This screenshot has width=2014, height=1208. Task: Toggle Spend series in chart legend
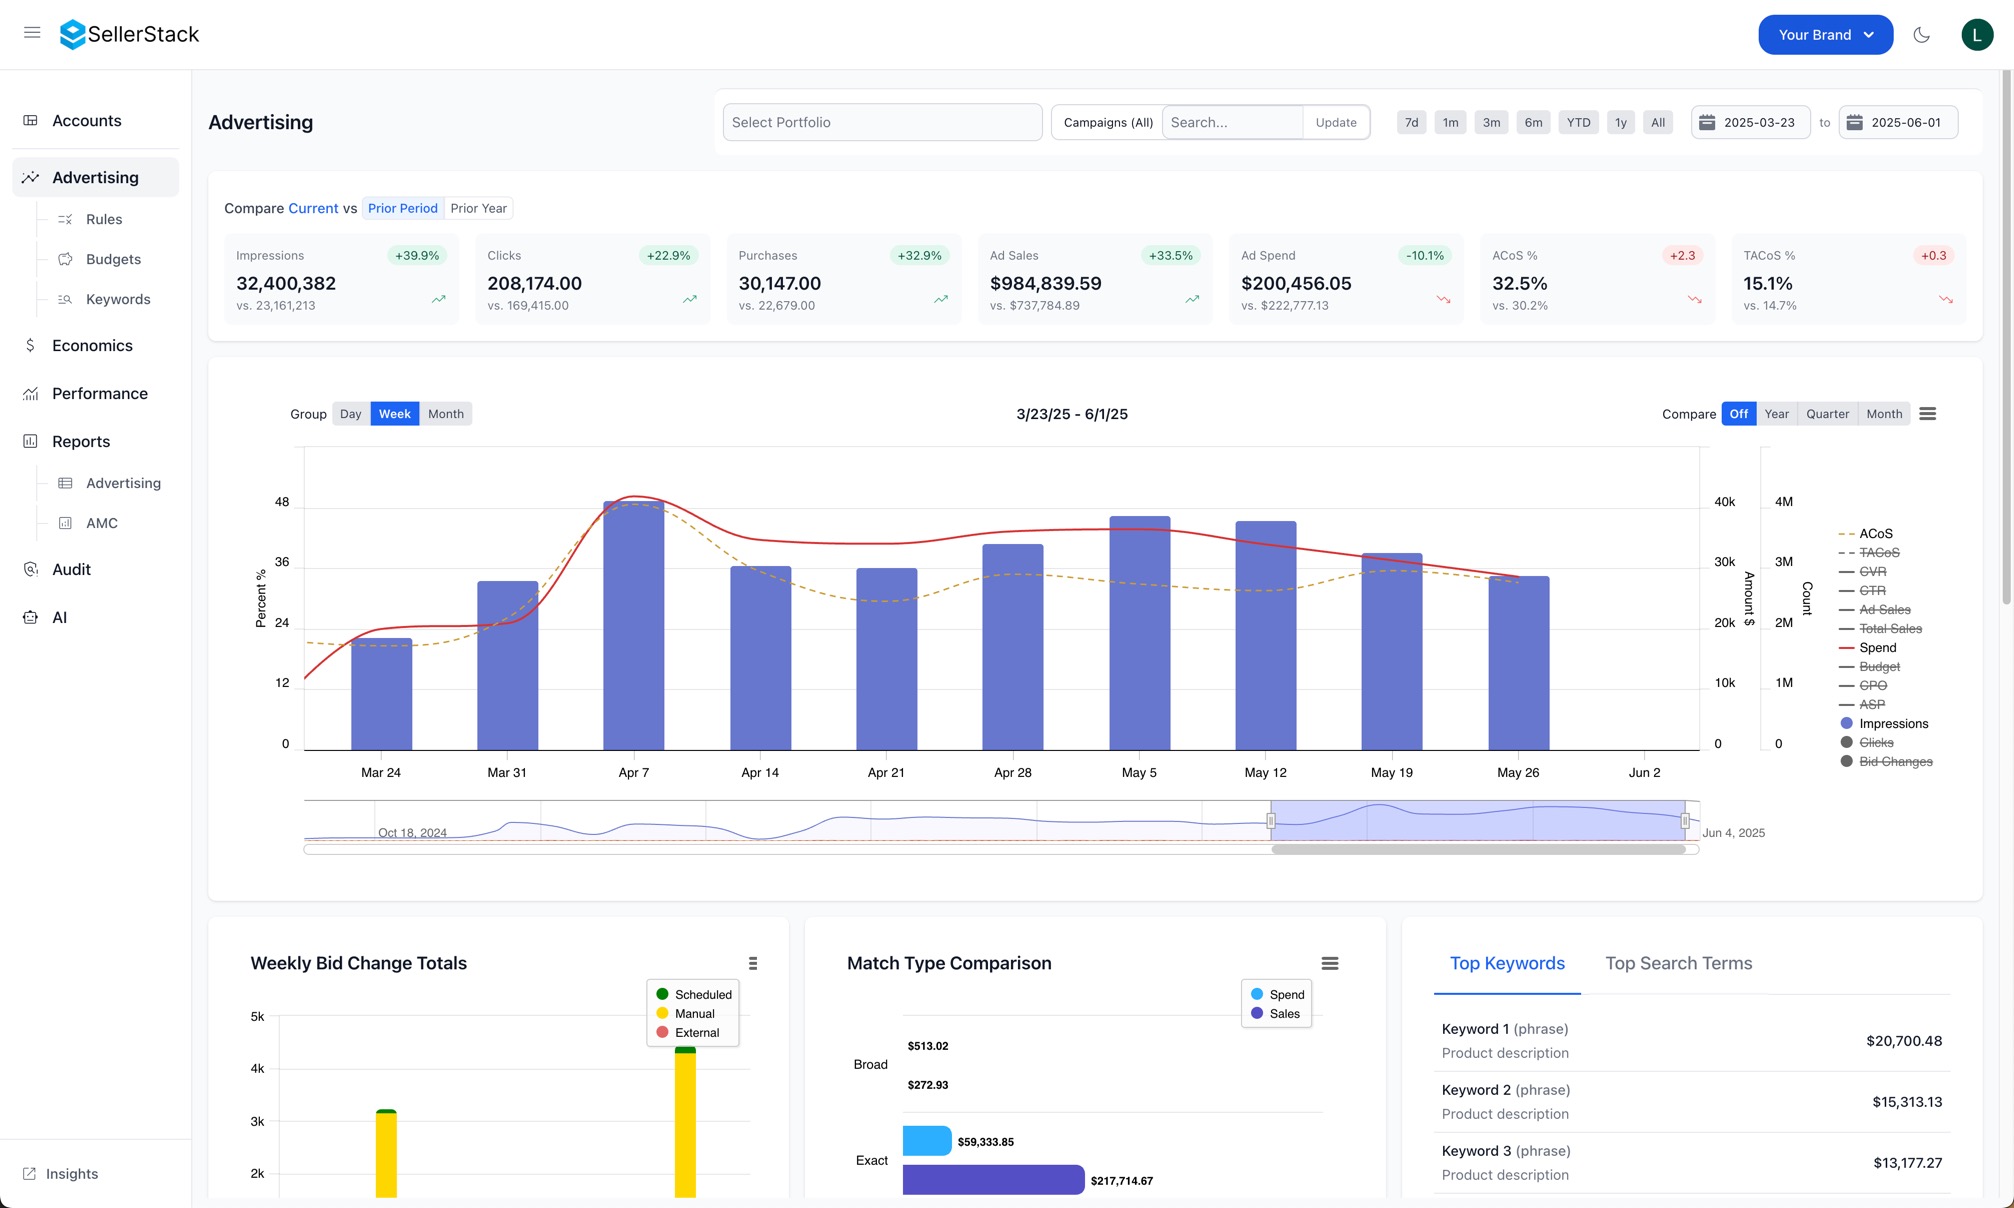(1867, 648)
